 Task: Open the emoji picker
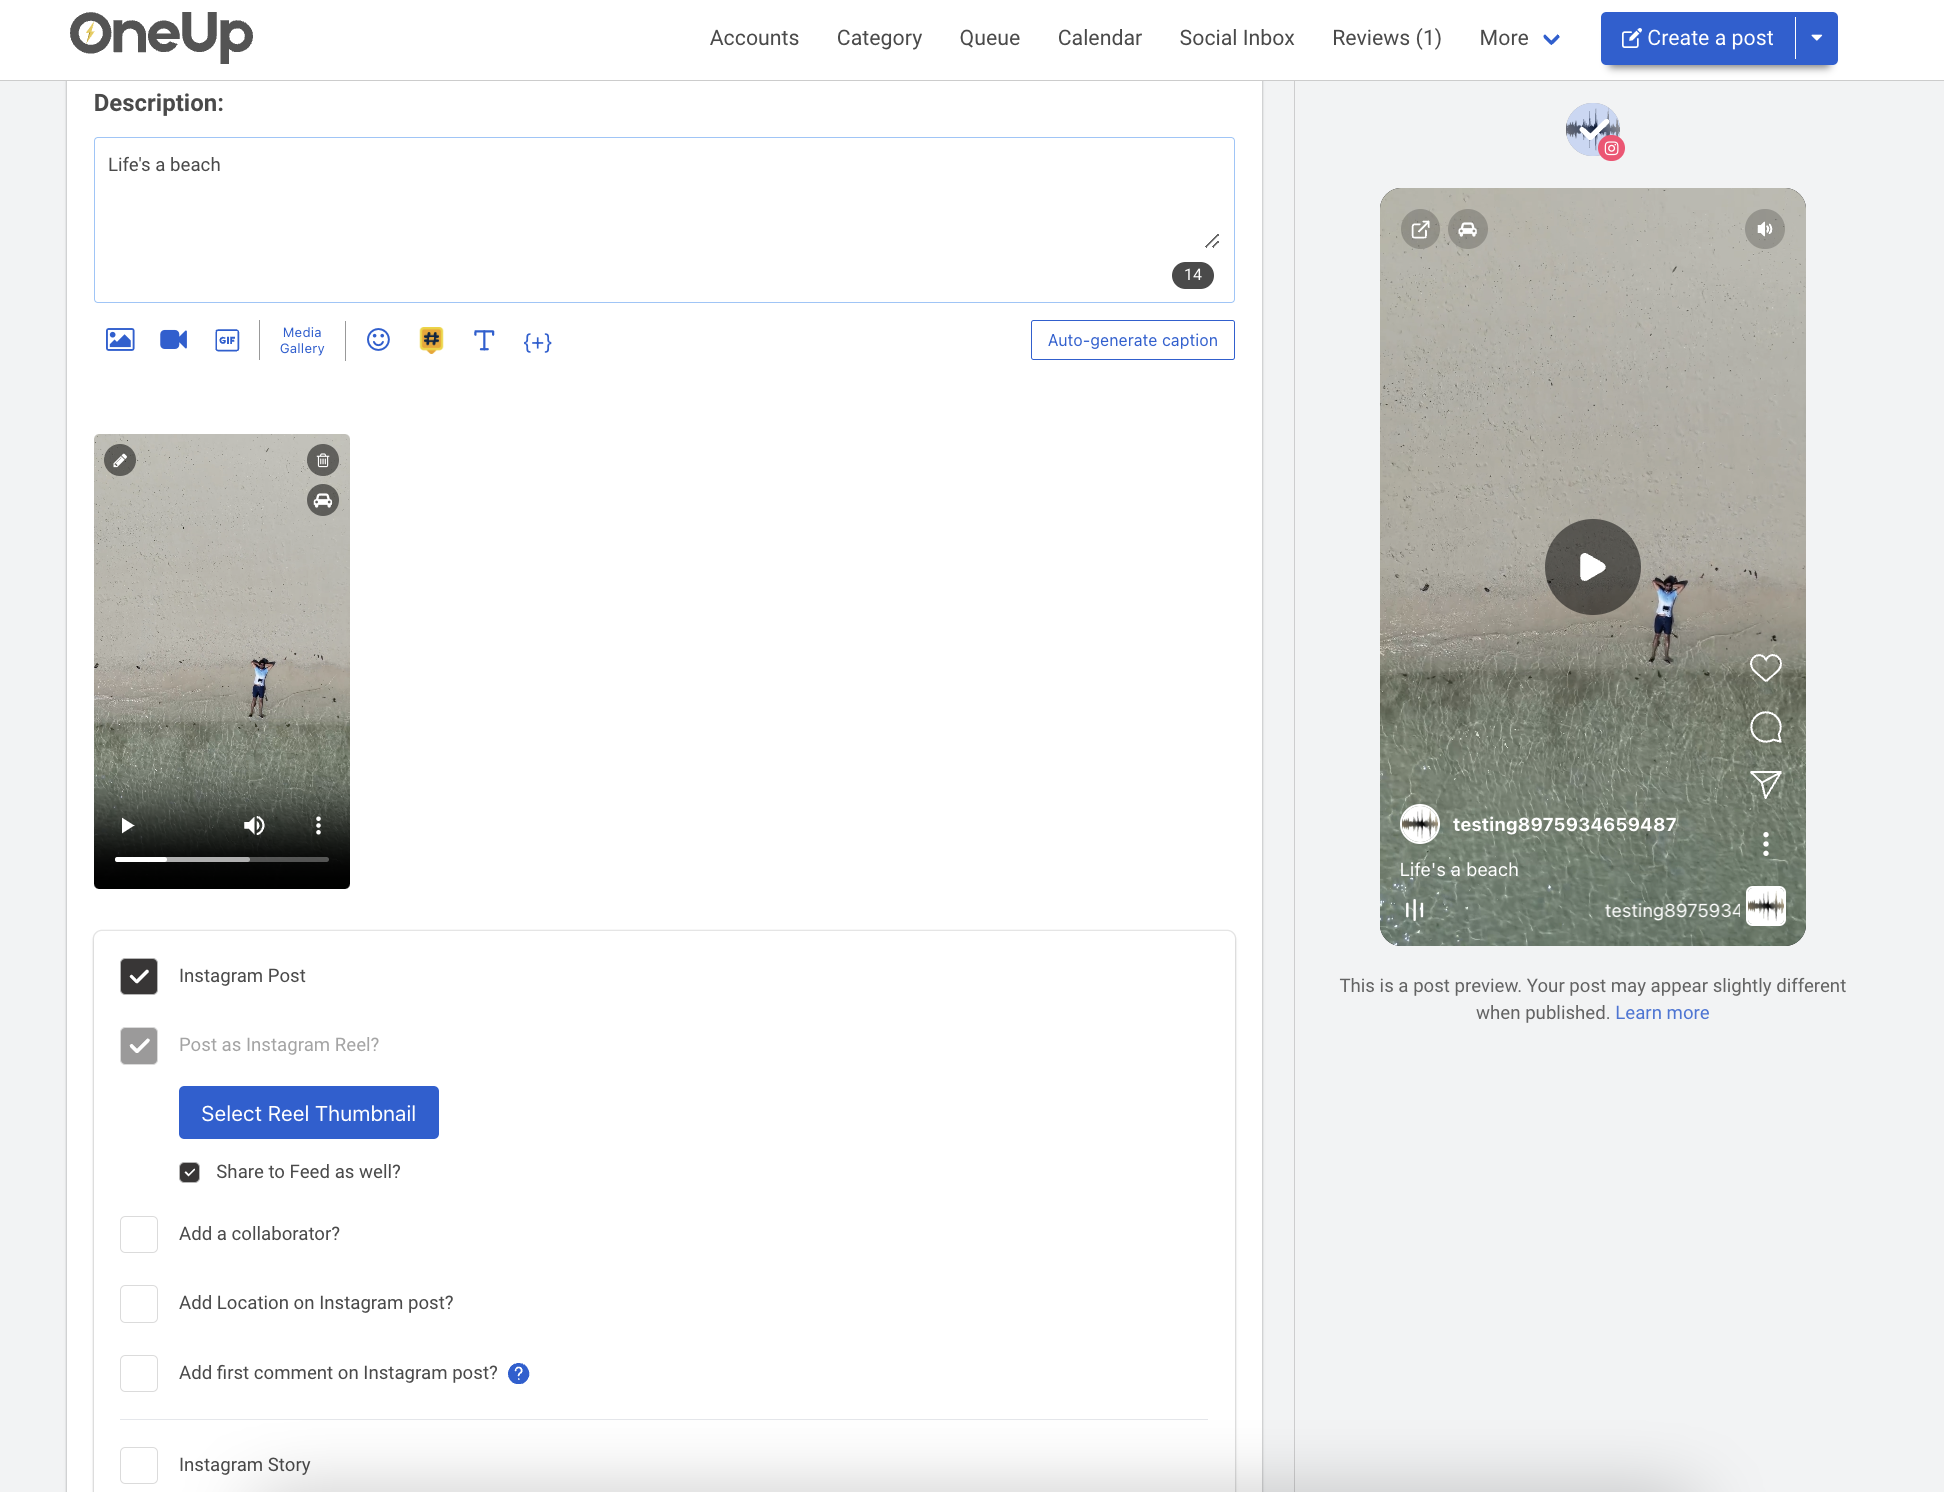coord(378,340)
